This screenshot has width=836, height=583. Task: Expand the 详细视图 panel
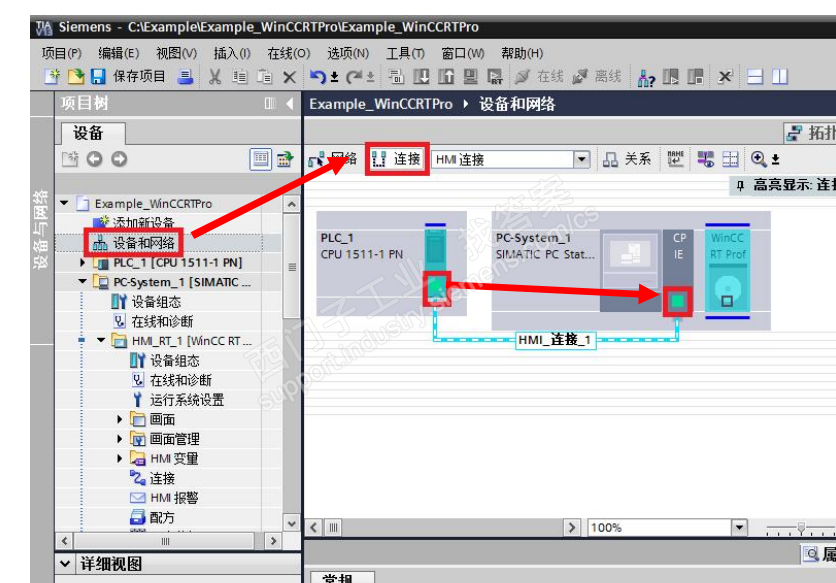coord(65,563)
